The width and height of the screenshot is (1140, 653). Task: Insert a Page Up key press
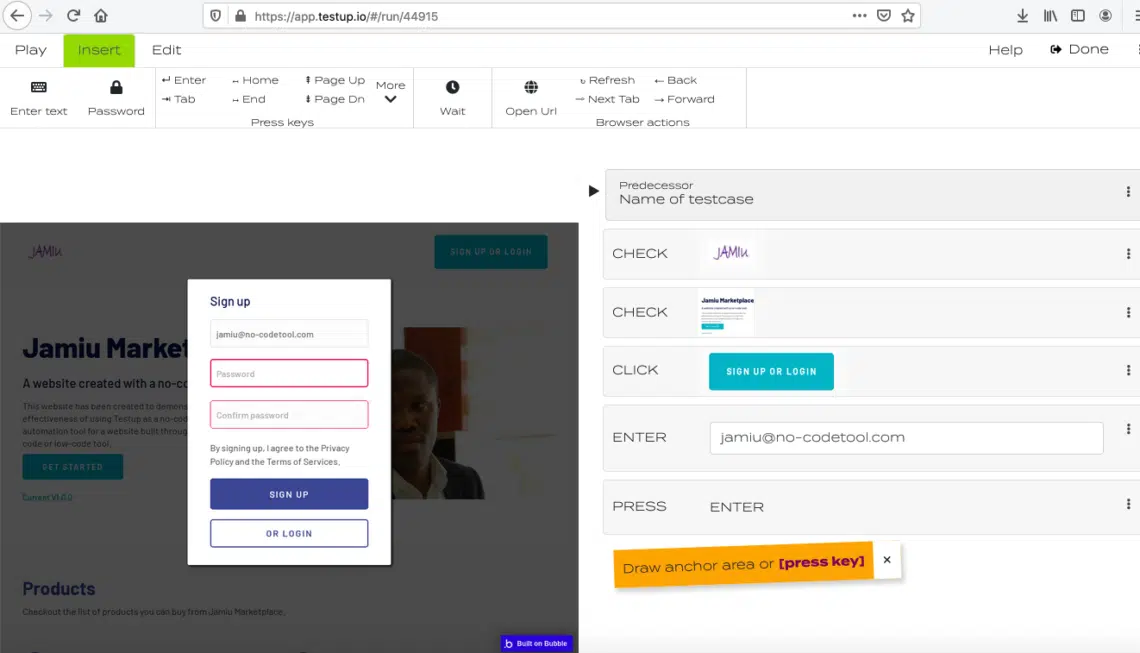tap(334, 80)
